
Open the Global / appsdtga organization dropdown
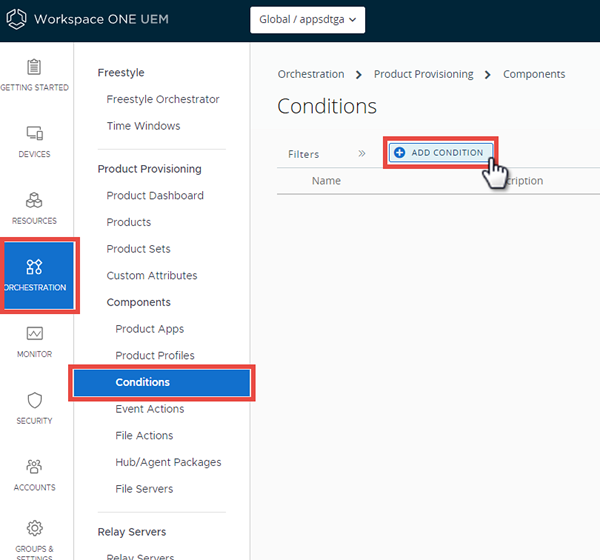click(x=308, y=20)
